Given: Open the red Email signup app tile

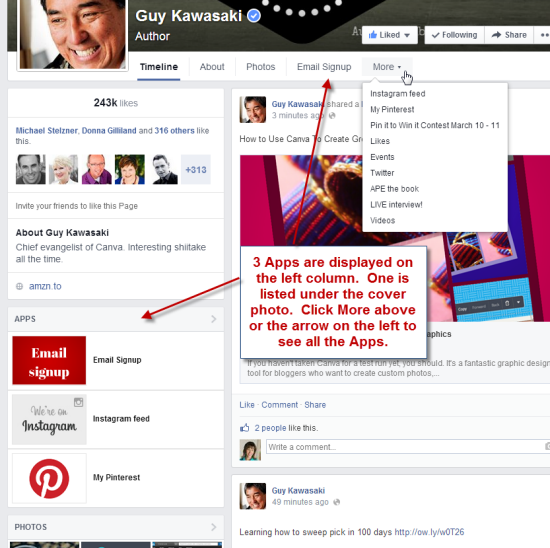Looking at the screenshot, I should 49,360.
